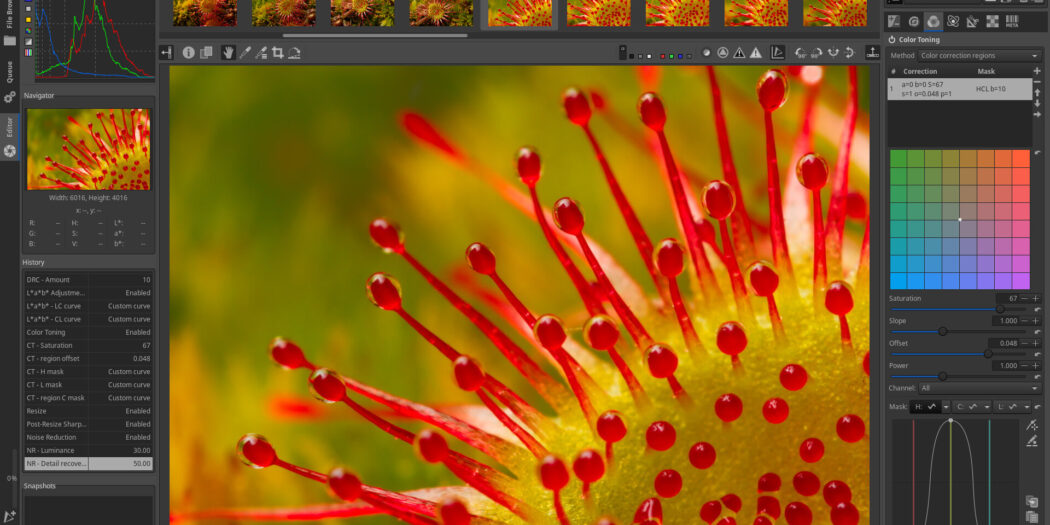Adjust the Power slider handle
The width and height of the screenshot is (1050, 525).
point(943,376)
